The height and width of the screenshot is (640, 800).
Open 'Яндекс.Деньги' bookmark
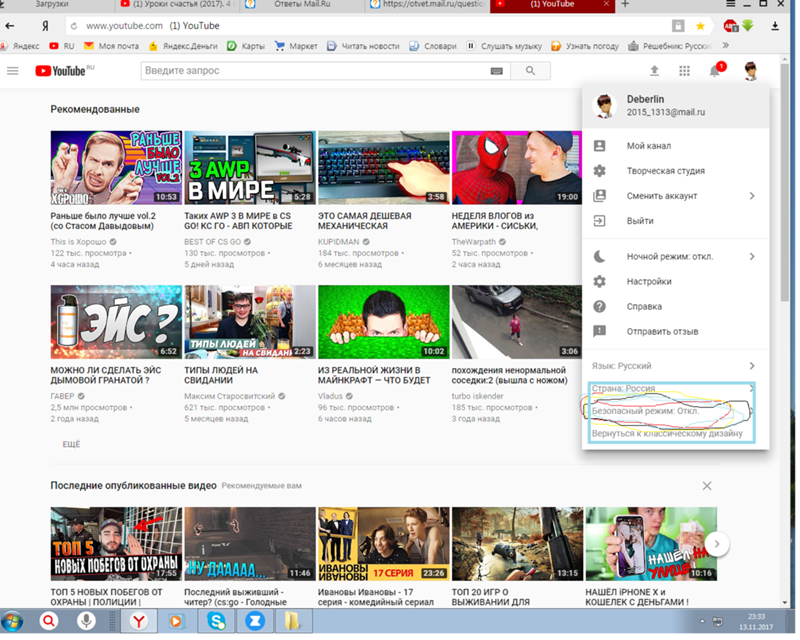pos(183,46)
